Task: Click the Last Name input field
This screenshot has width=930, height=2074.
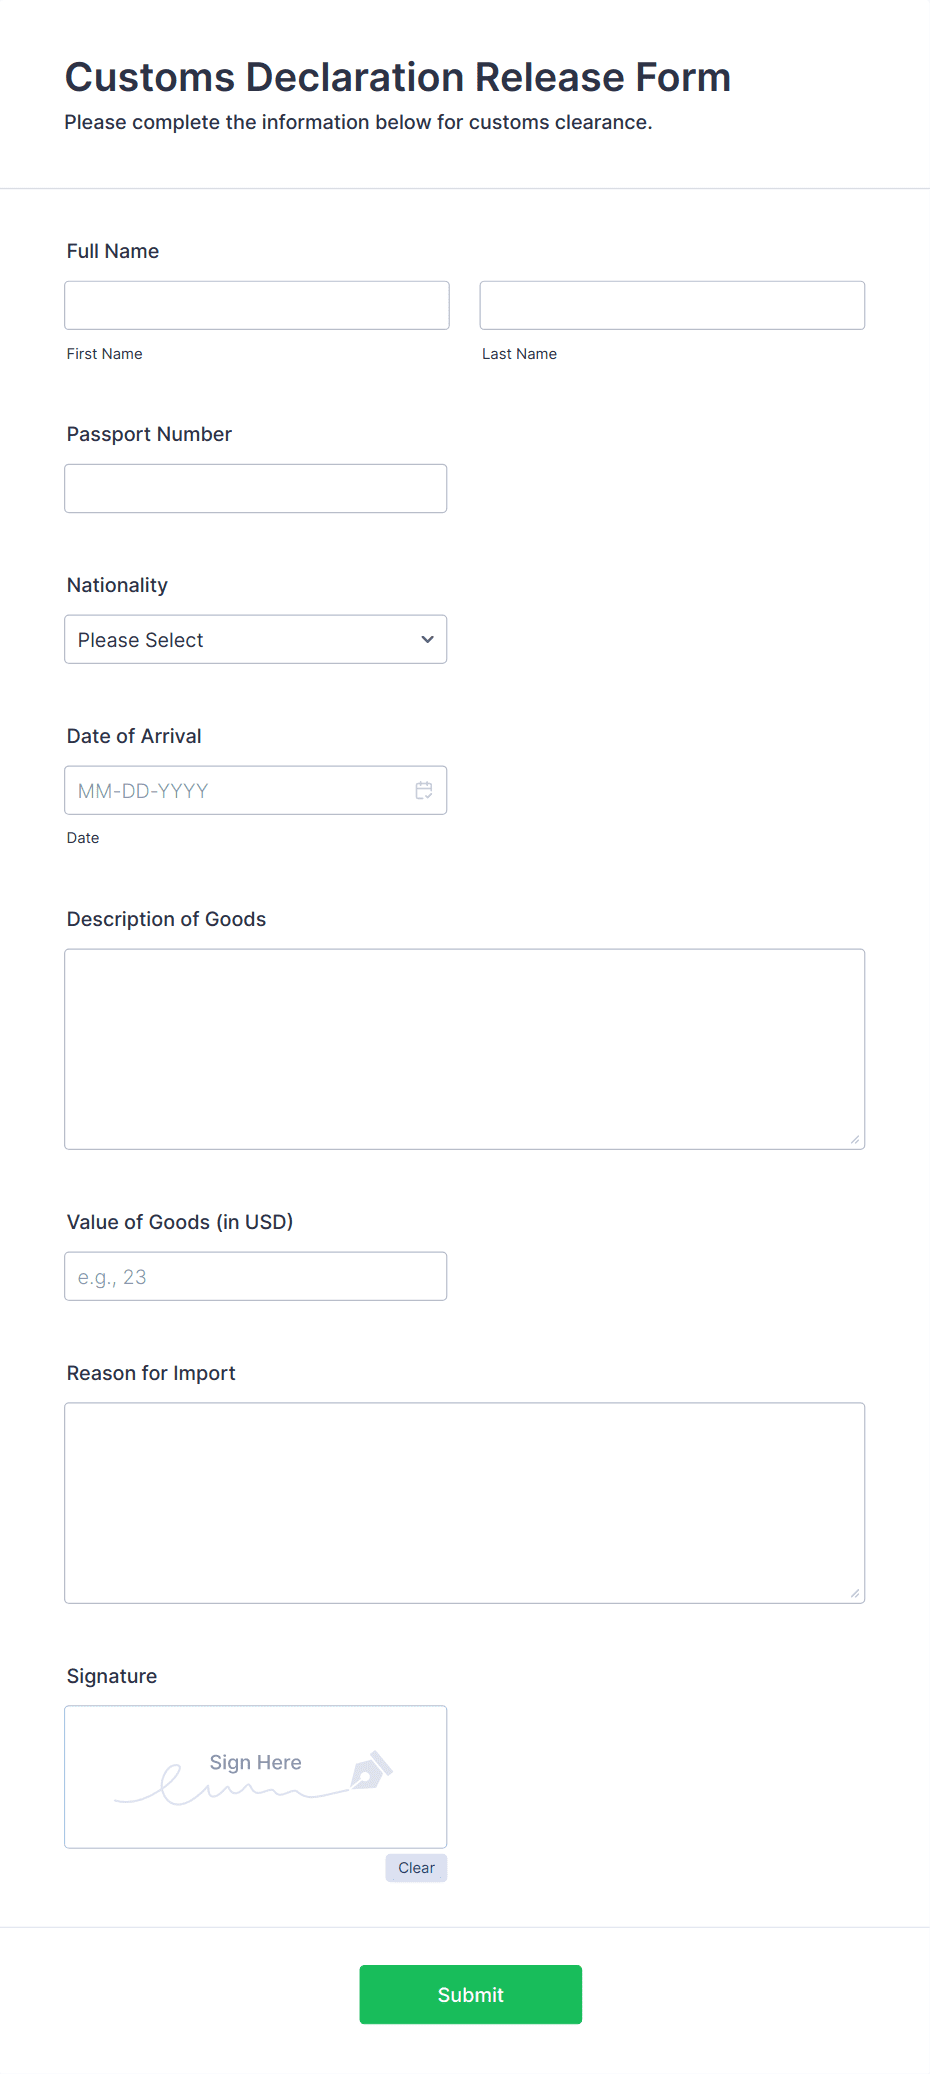Action: coord(671,305)
